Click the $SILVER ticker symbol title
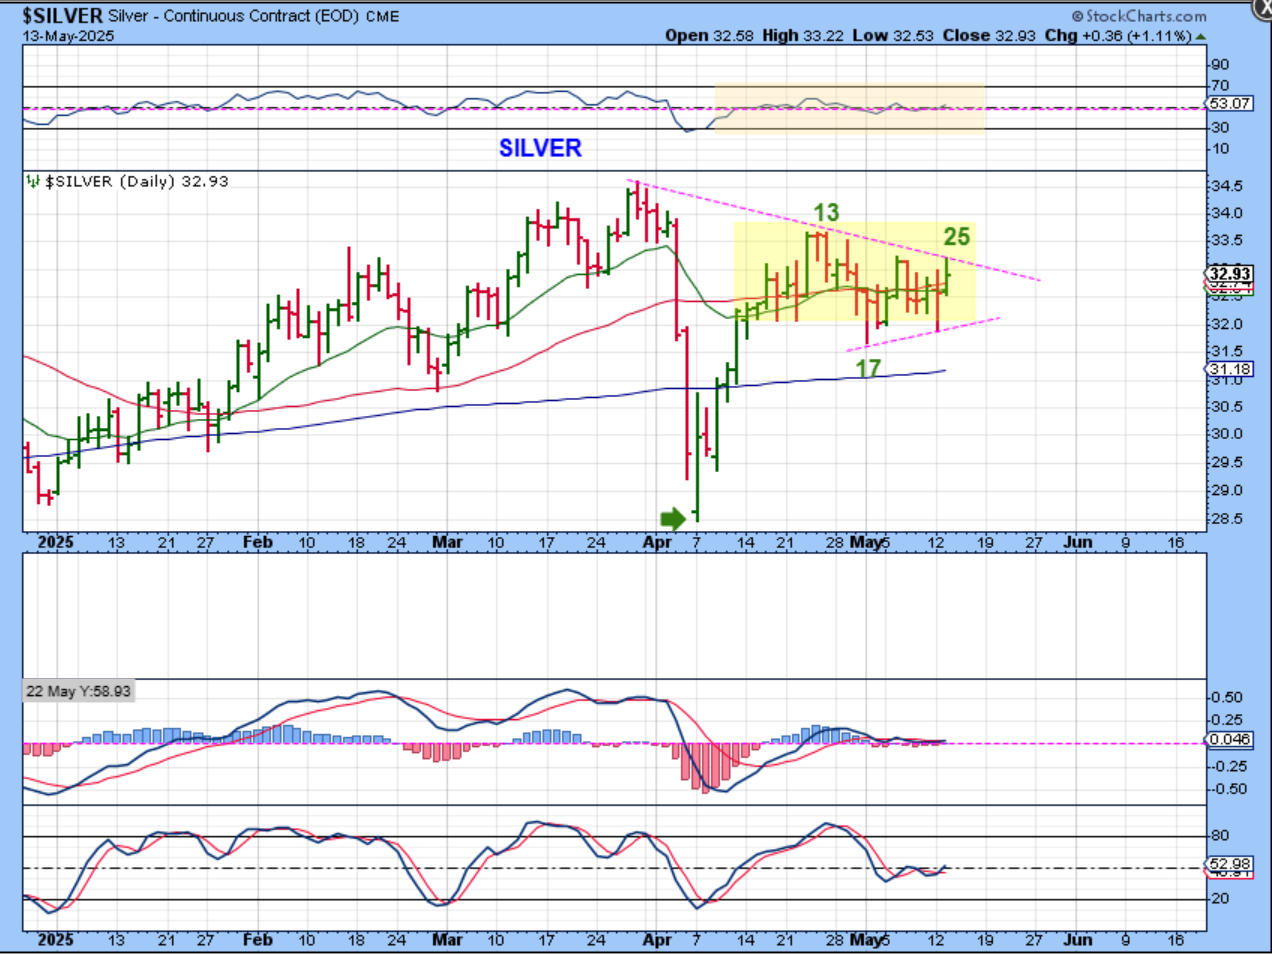Image resolution: width=1272 pixels, height=954 pixels. click(62, 15)
